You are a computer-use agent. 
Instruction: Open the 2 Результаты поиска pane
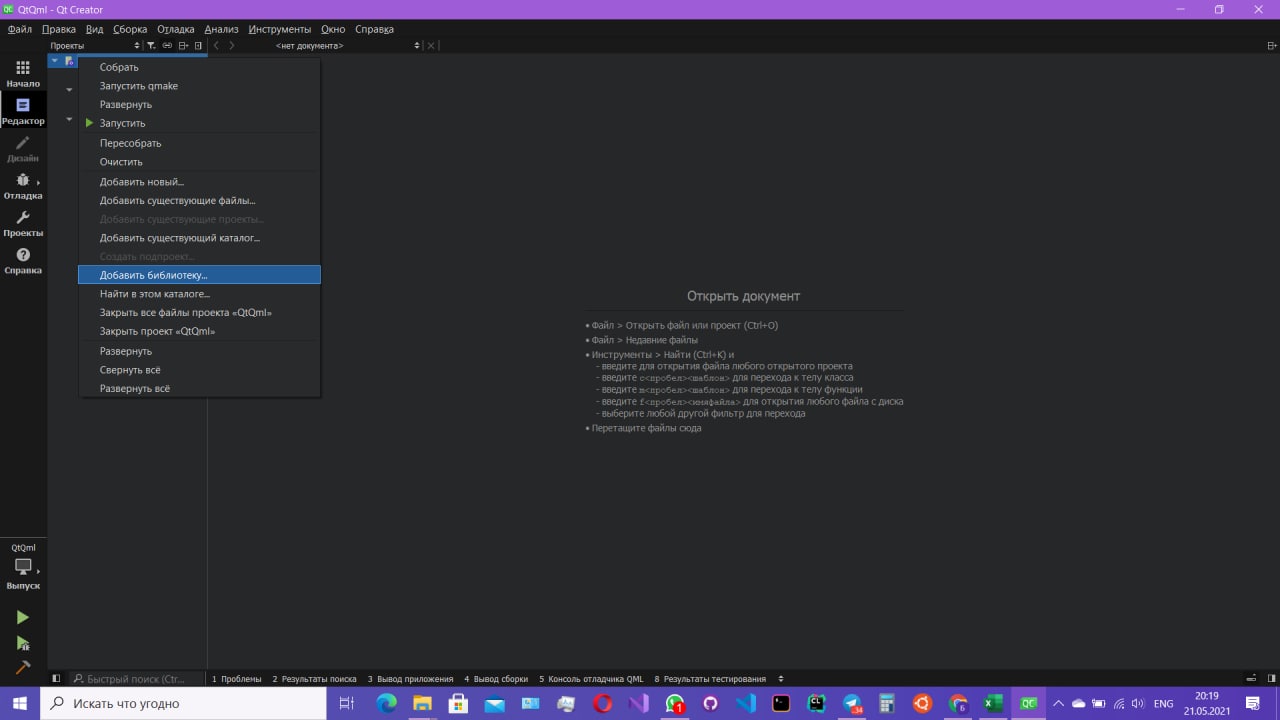314,679
